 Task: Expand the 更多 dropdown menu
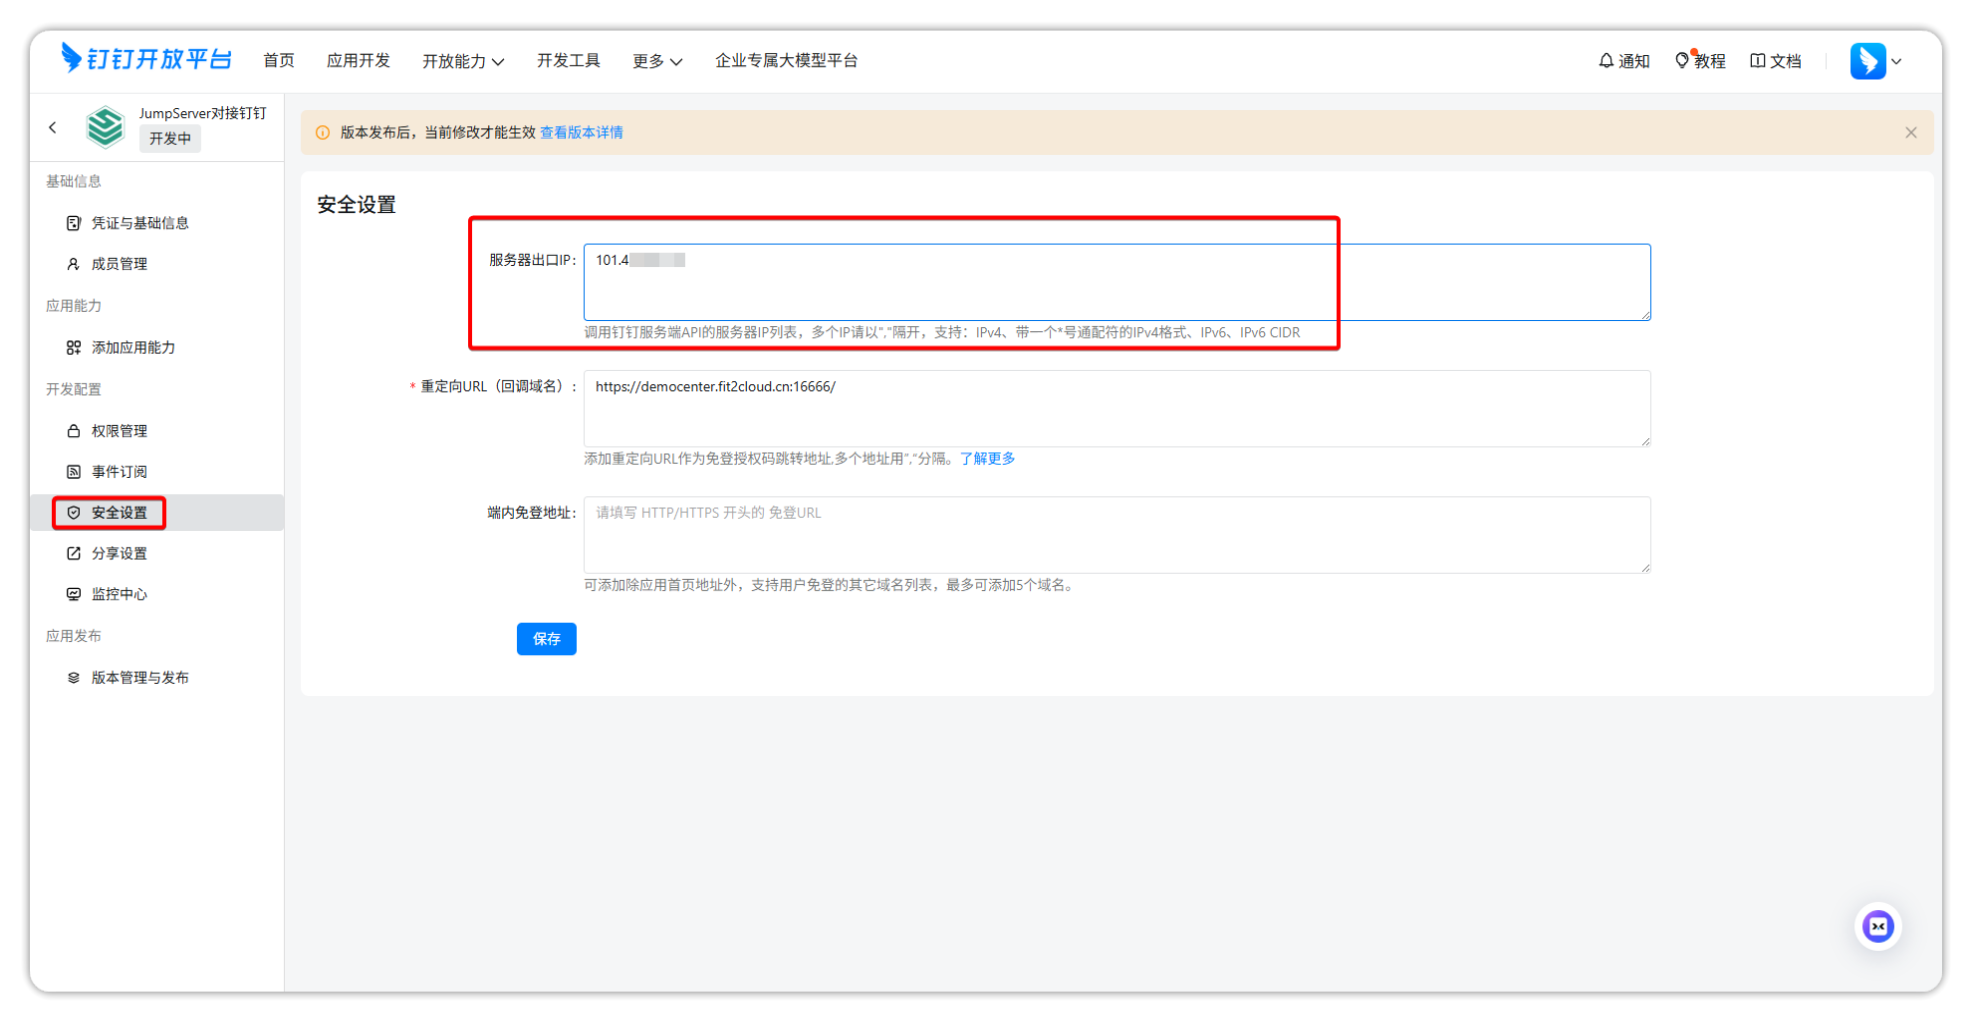pyautogui.click(x=657, y=61)
